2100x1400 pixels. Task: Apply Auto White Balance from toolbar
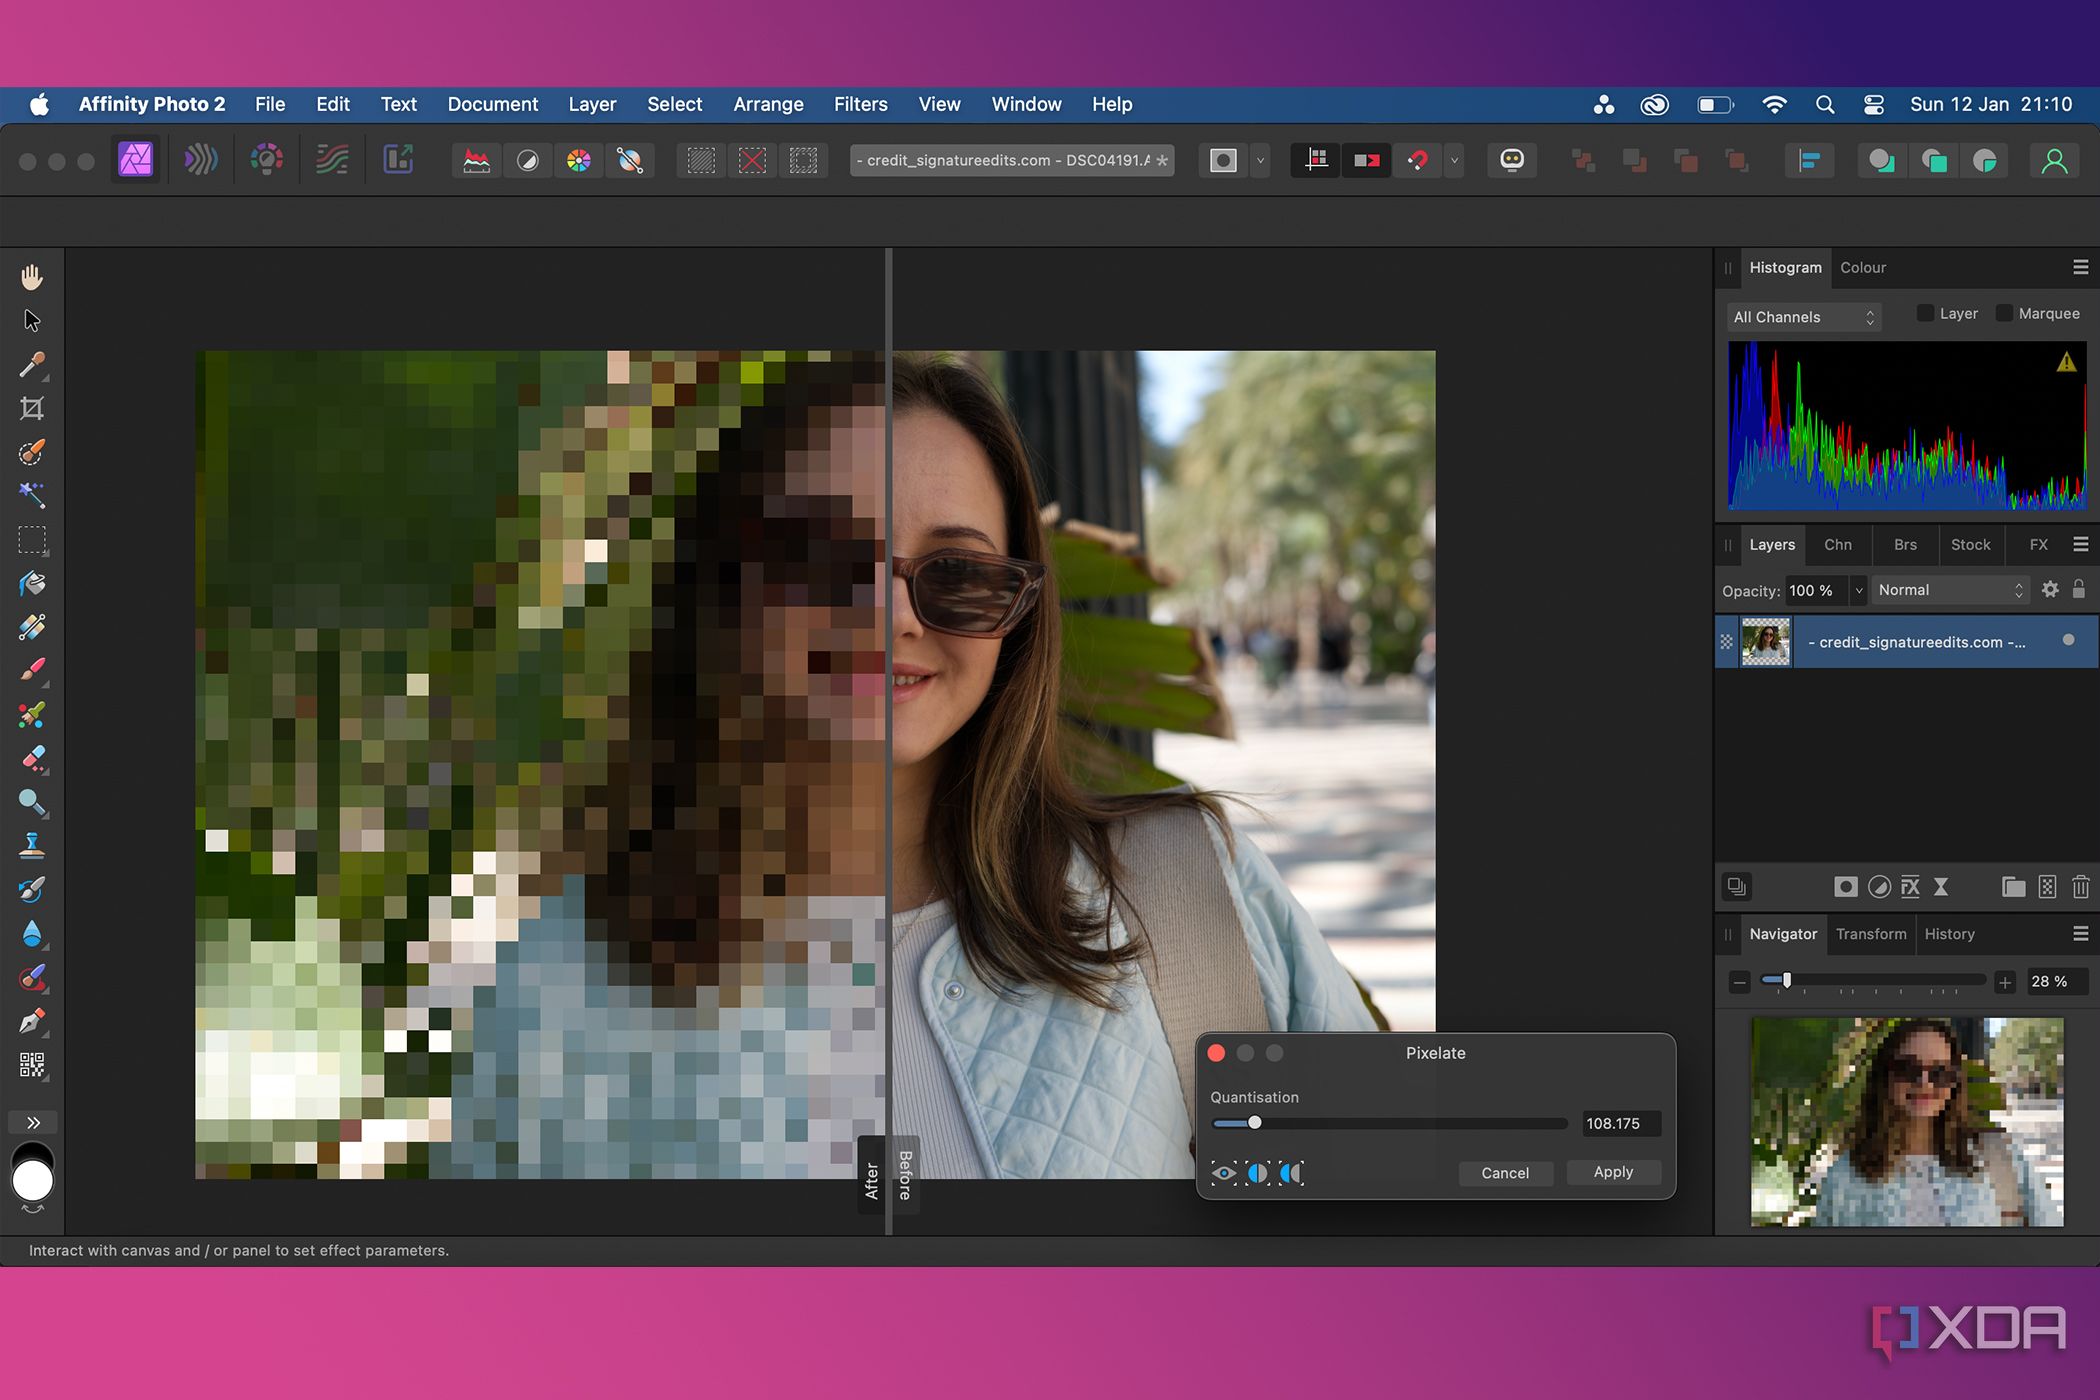pos(630,160)
